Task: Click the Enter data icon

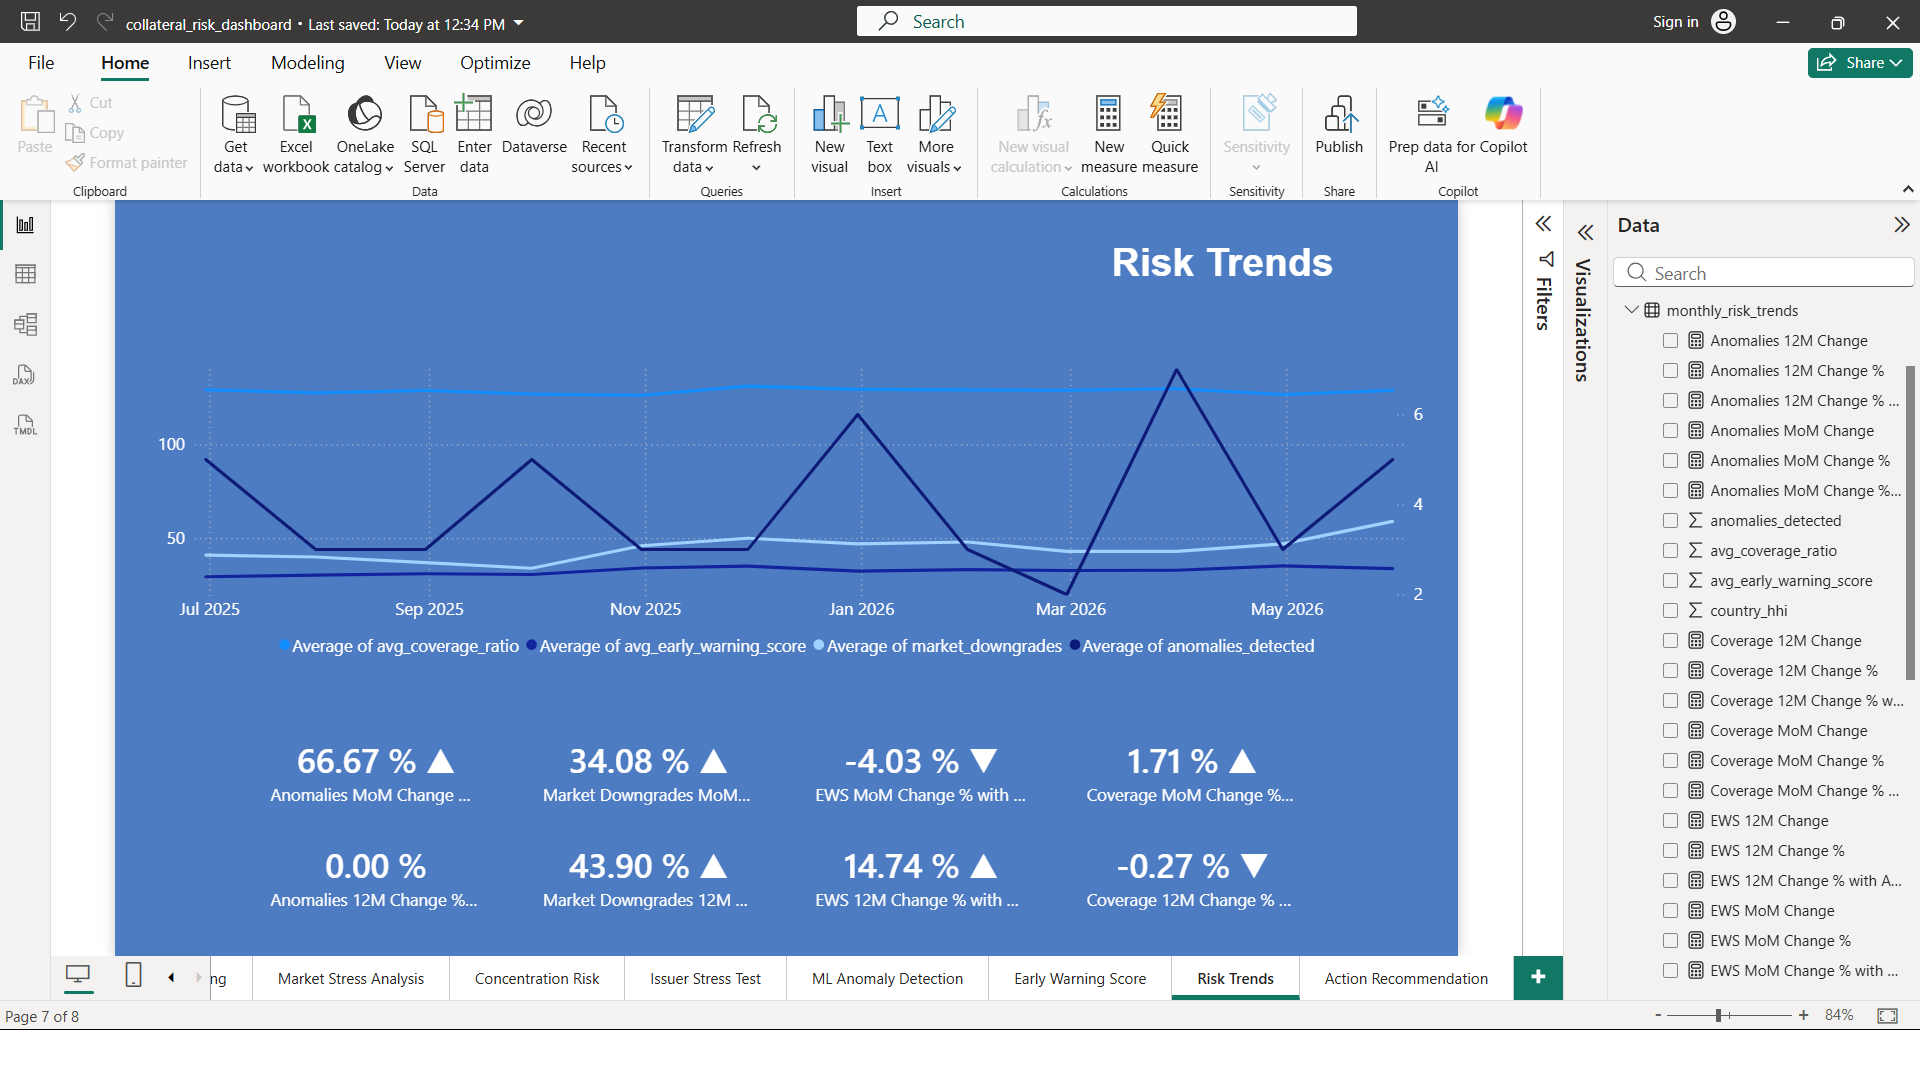Action: pyautogui.click(x=474, y=114)
